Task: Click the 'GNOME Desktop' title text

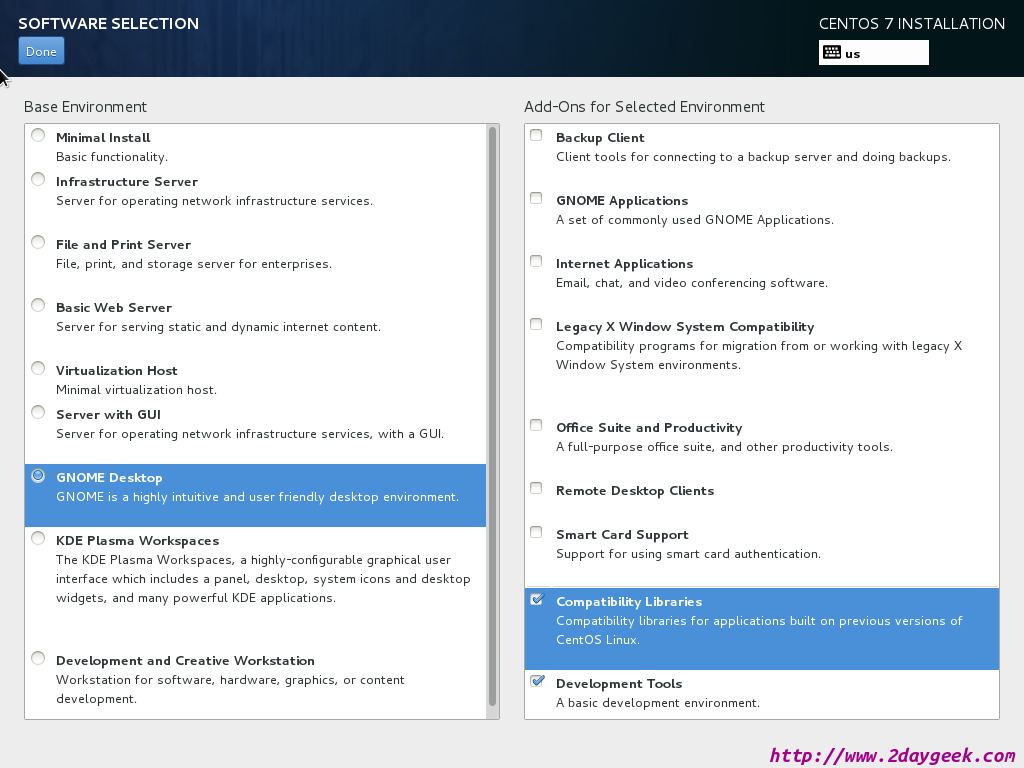Action: click(109, 478)
